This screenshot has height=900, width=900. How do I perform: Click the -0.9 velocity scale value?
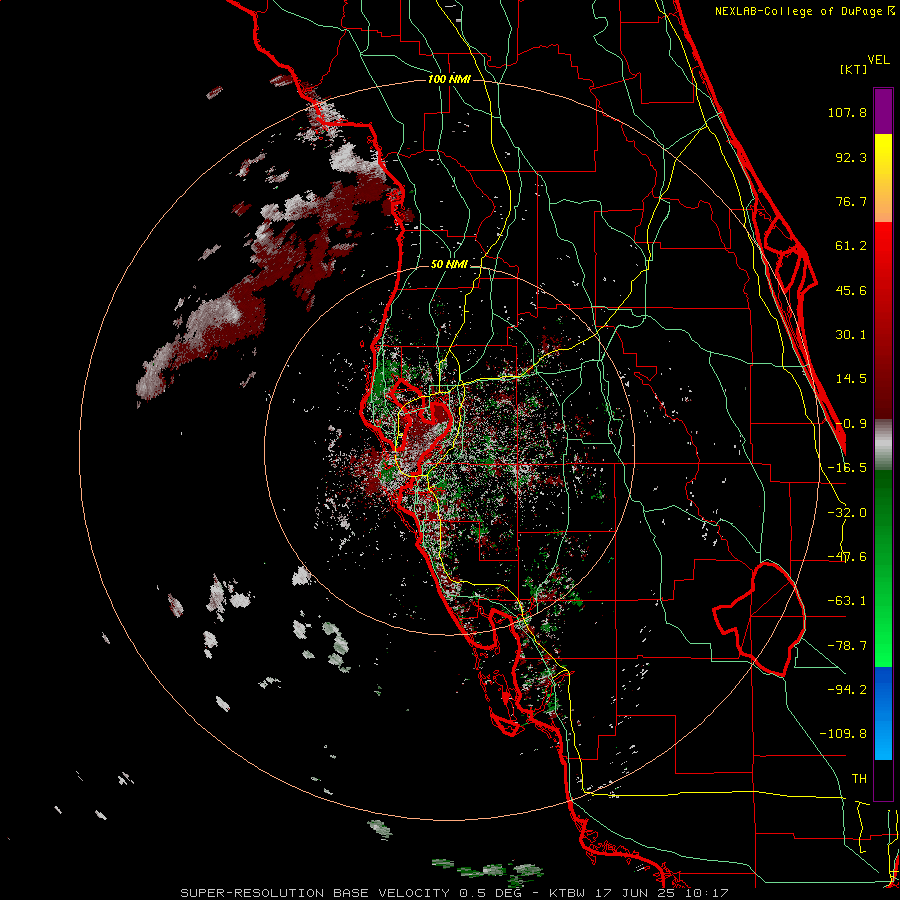click(x=851, y=424)
